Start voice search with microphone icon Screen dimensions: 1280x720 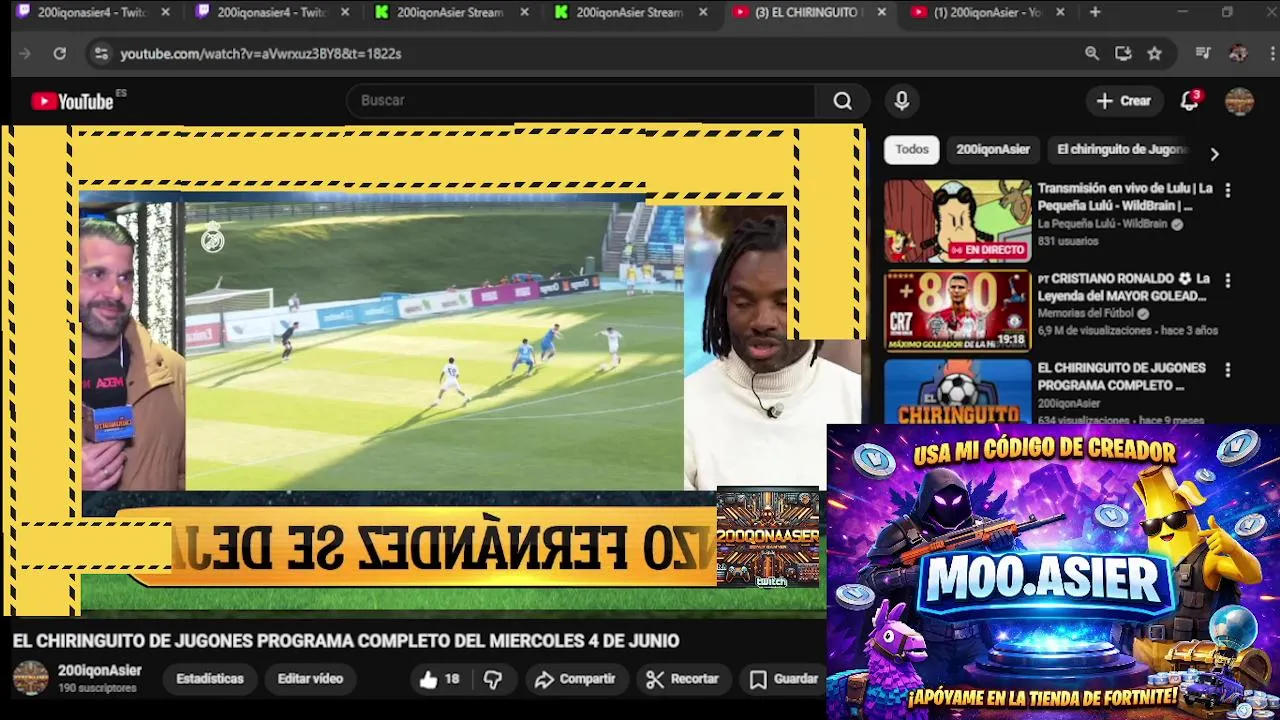[902, 100]
